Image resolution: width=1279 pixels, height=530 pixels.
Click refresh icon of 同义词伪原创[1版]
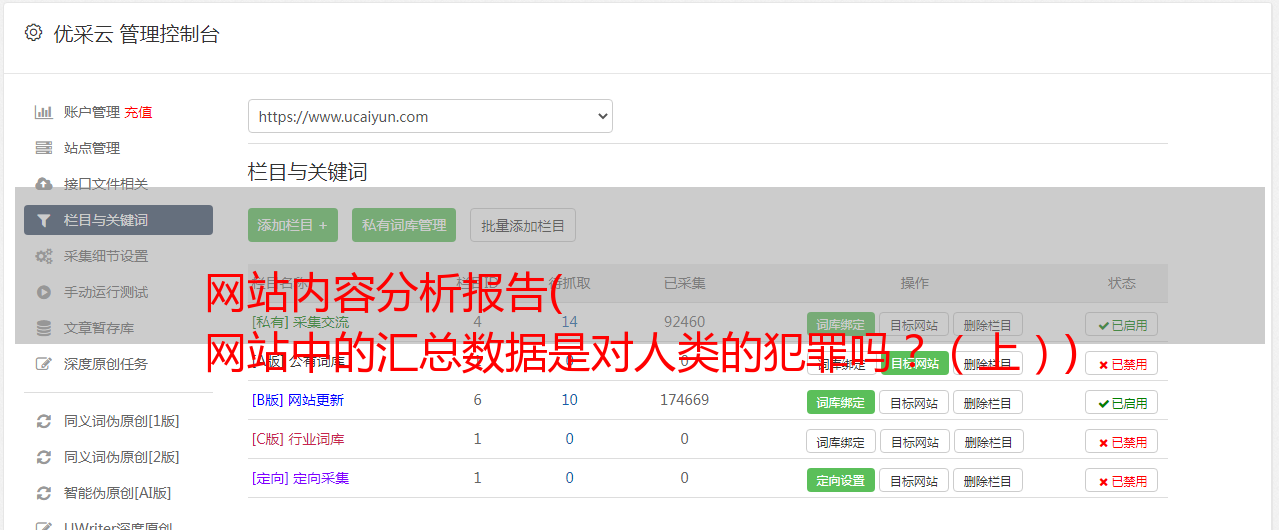[44, 421]
